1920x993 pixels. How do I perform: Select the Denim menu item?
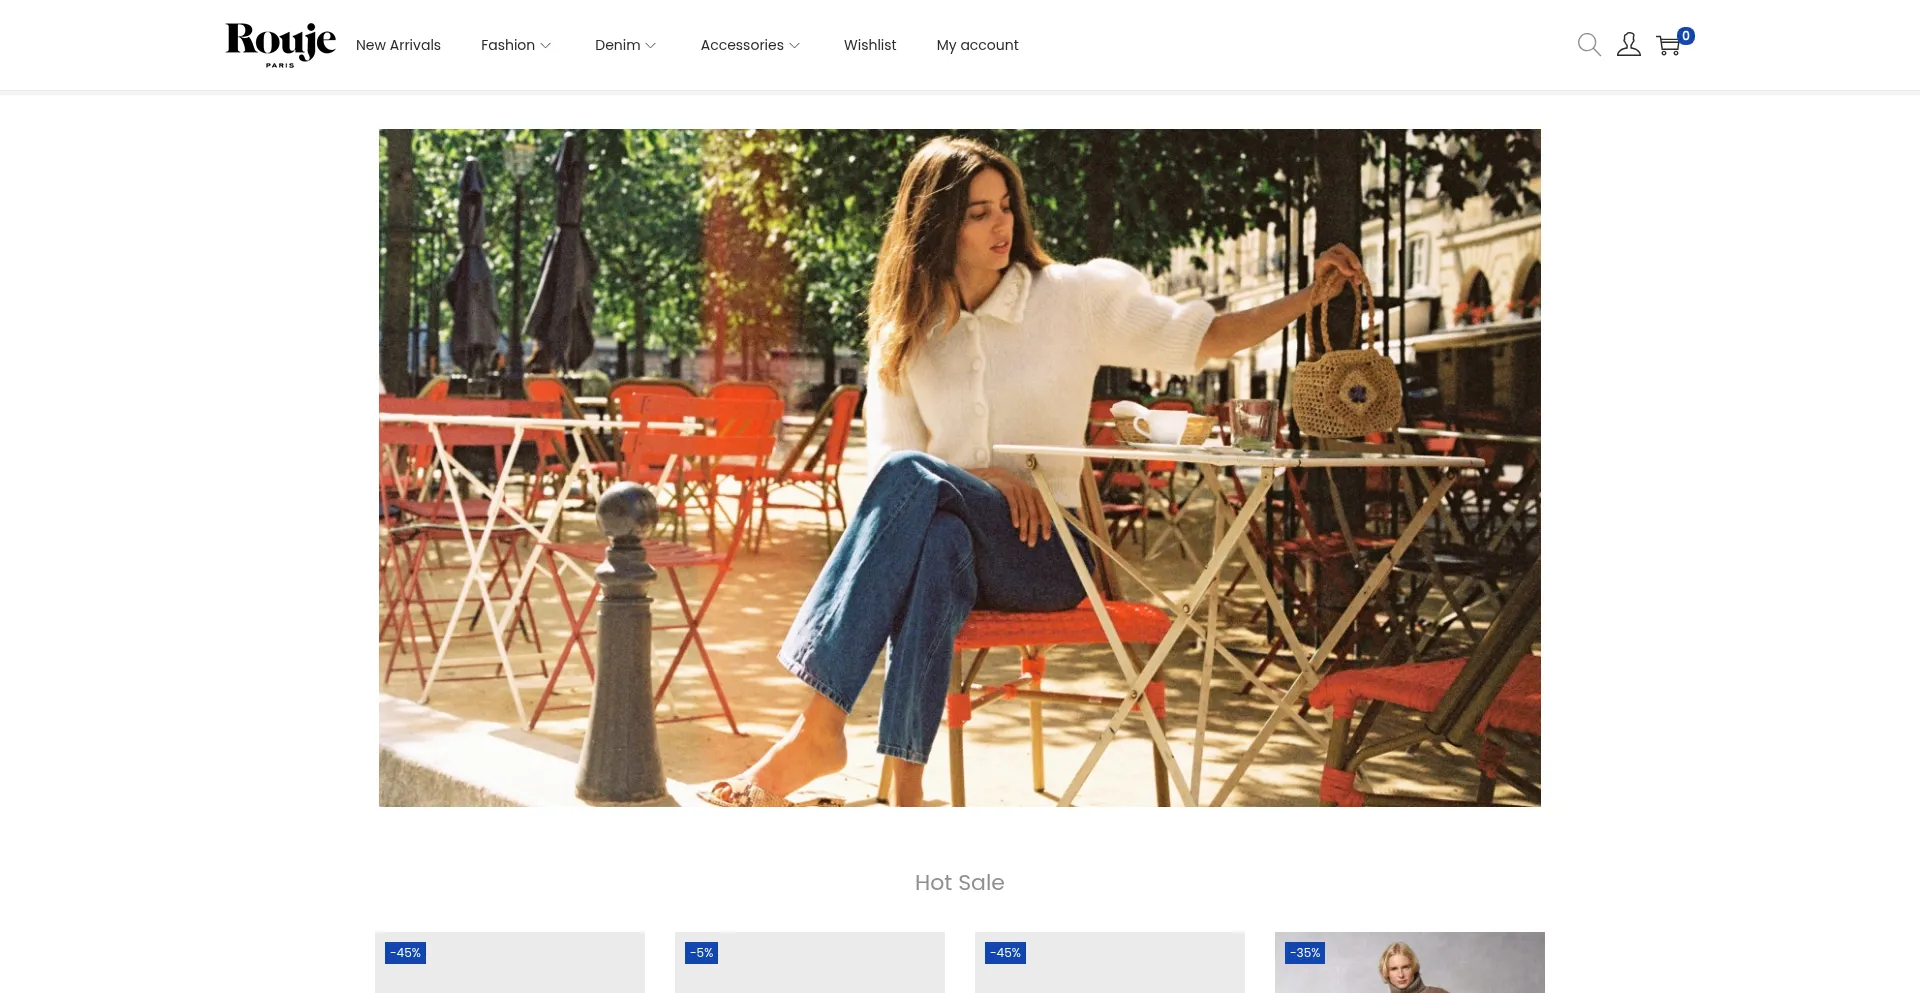[x=617, y=45]
